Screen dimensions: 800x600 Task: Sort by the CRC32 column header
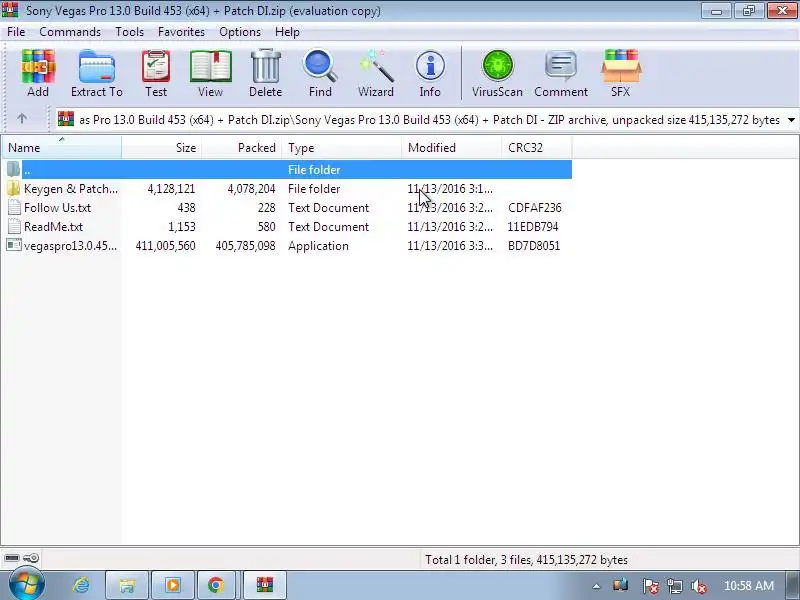point(537,147)
